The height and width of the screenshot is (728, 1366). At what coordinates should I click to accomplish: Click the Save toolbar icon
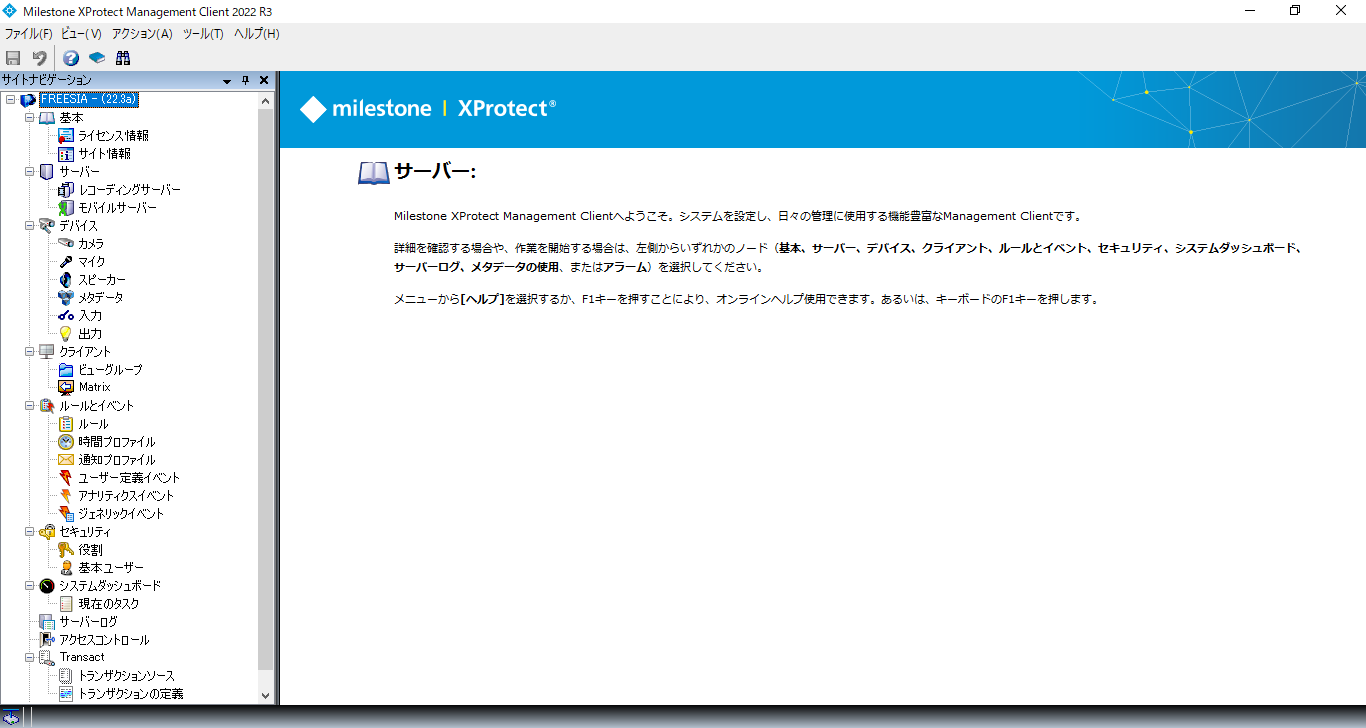point(13,58)
